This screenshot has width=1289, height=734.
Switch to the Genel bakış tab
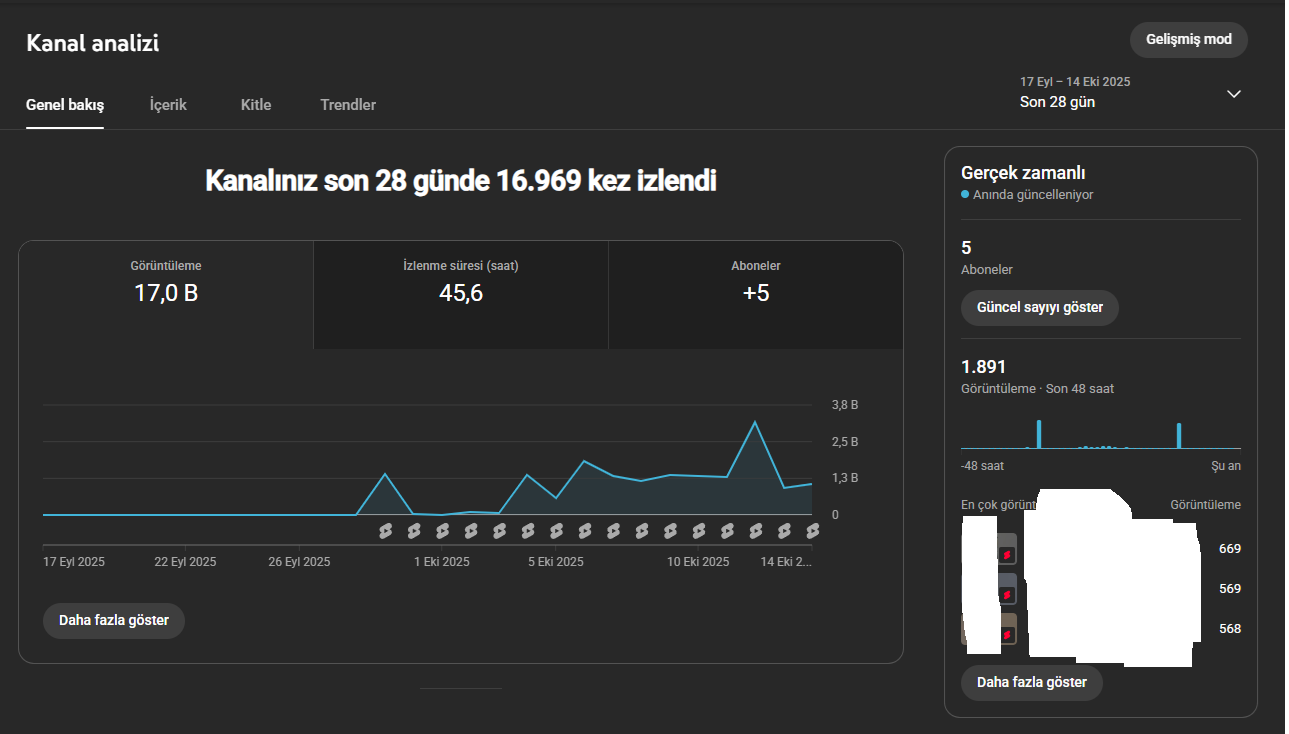point(65,105)
